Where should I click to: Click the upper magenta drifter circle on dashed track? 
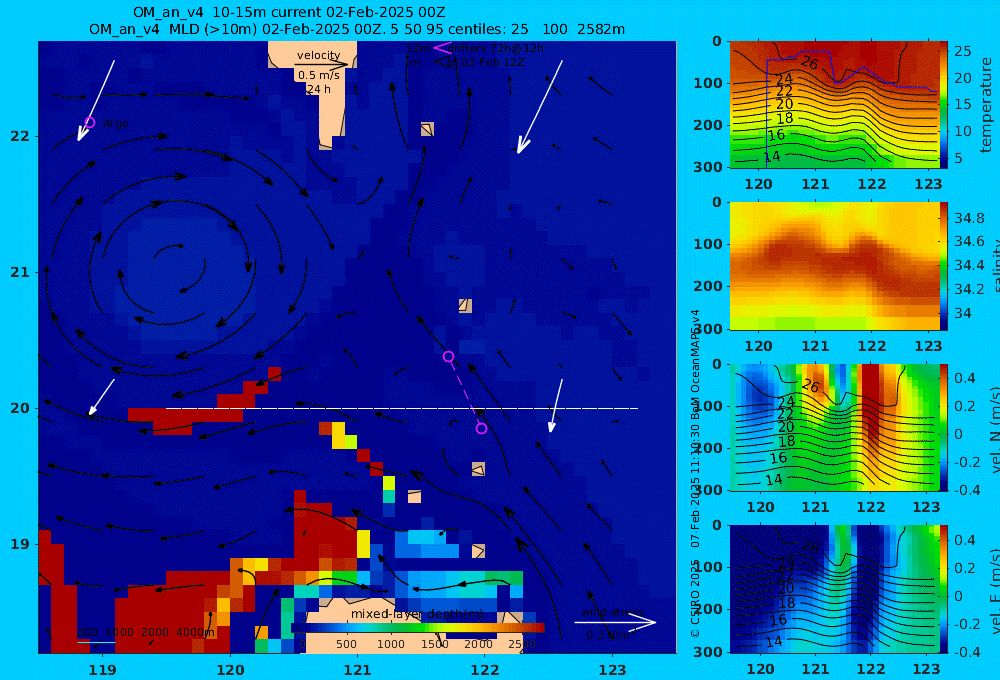pyautogui.click(x=448, y=357)
